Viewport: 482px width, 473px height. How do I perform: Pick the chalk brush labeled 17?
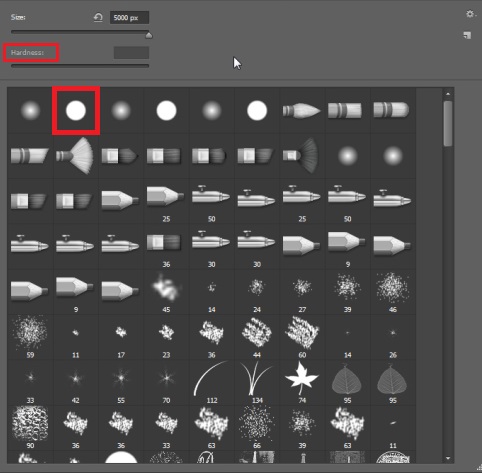pos(121,336)
